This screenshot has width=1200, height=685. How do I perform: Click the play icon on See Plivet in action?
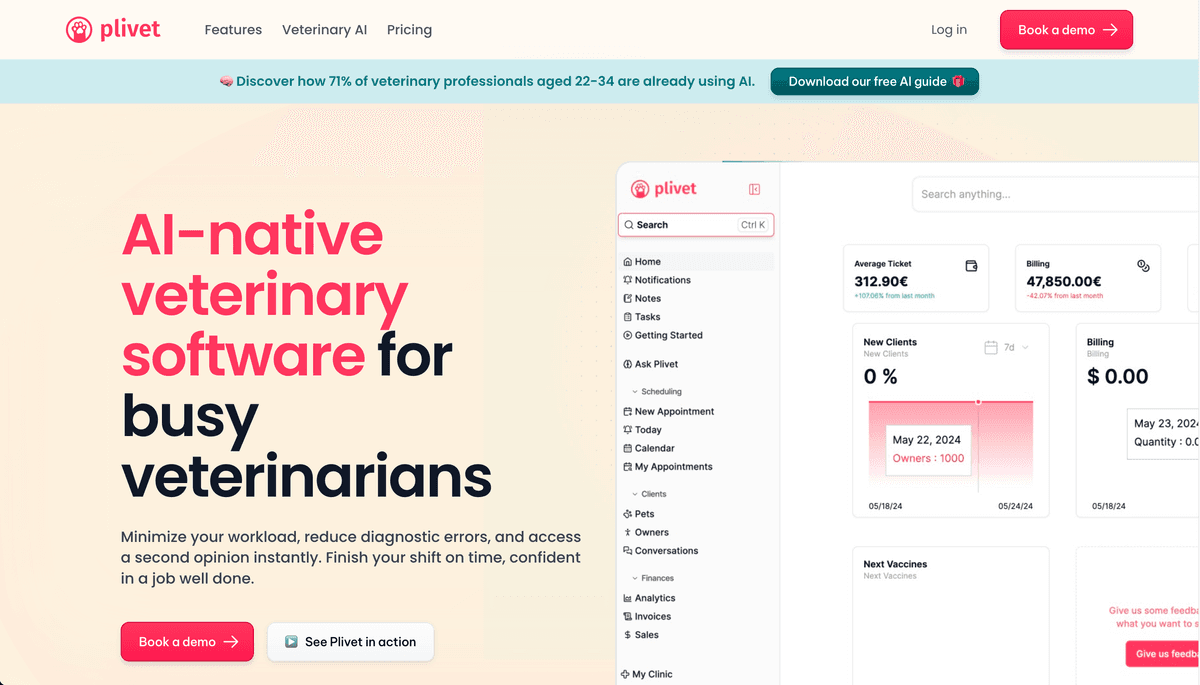click(291, 642)
